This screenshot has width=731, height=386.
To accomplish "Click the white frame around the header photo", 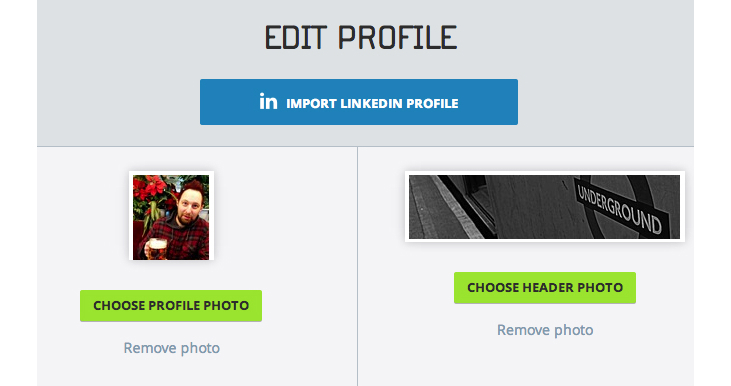I will pos(545,173).
